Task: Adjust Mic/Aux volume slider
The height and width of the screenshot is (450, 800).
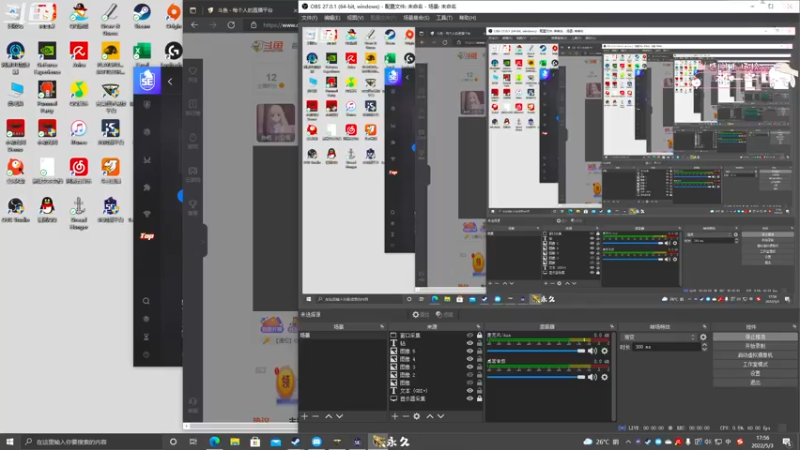Action: (x=536, y=351)
